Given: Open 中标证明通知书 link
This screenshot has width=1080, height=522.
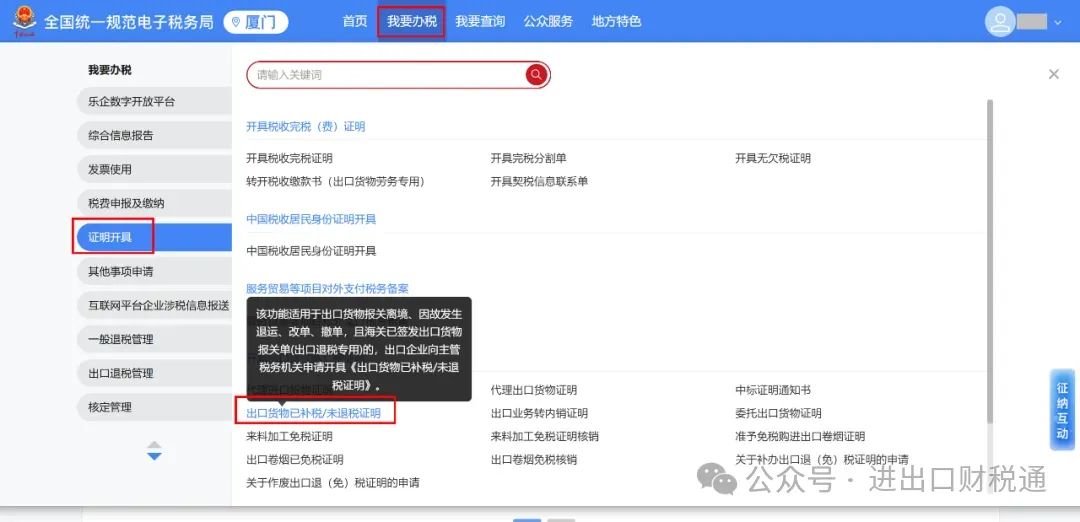Looking at the screenshot, I should (773, 390).
